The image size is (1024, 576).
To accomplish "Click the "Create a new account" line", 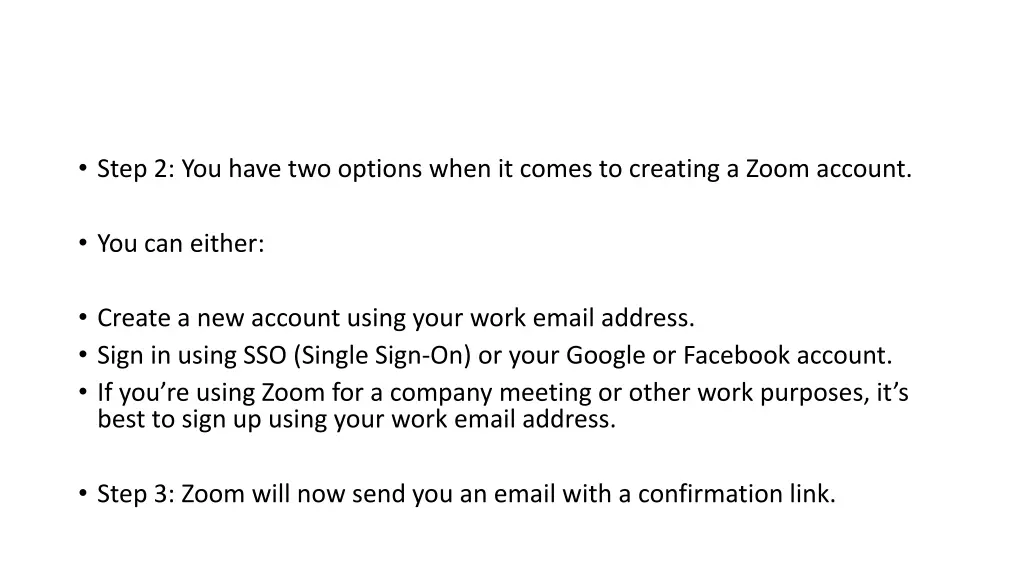I will [x=395, y=318].
